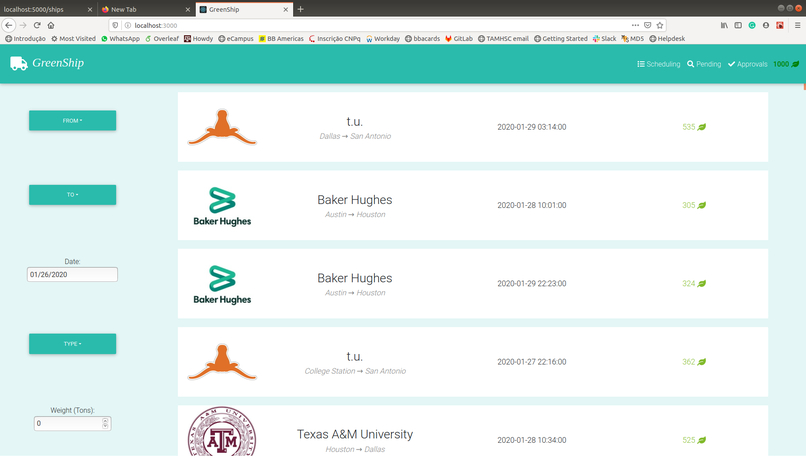Expand the TYPE dropdown
This screenshot has height=458, width=806.
pos(72,344)
